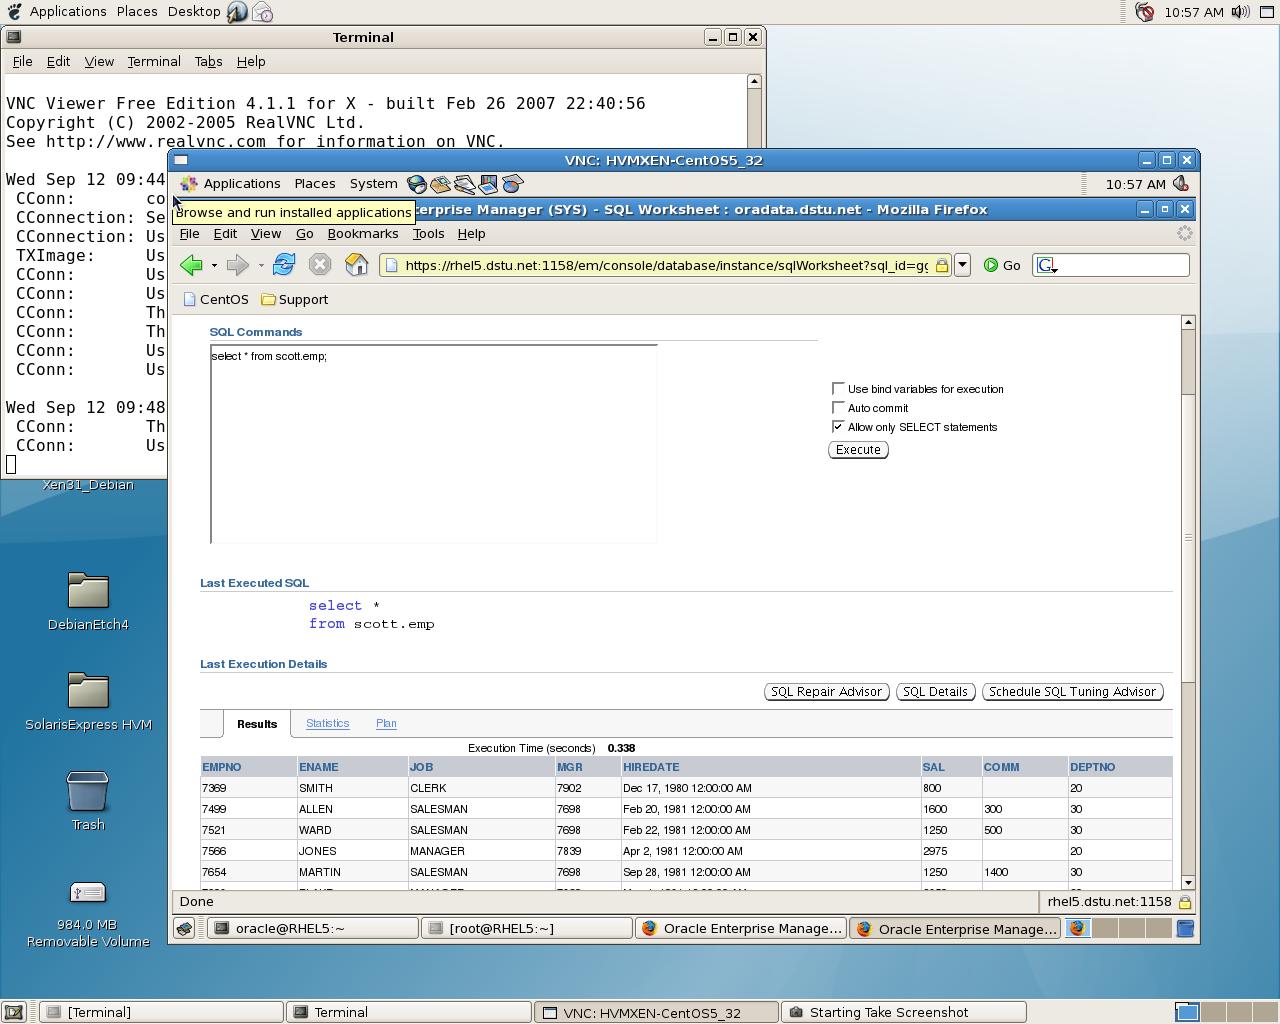Enable Use bind variables for execution
The image size is (1280, 1024).
838,389
